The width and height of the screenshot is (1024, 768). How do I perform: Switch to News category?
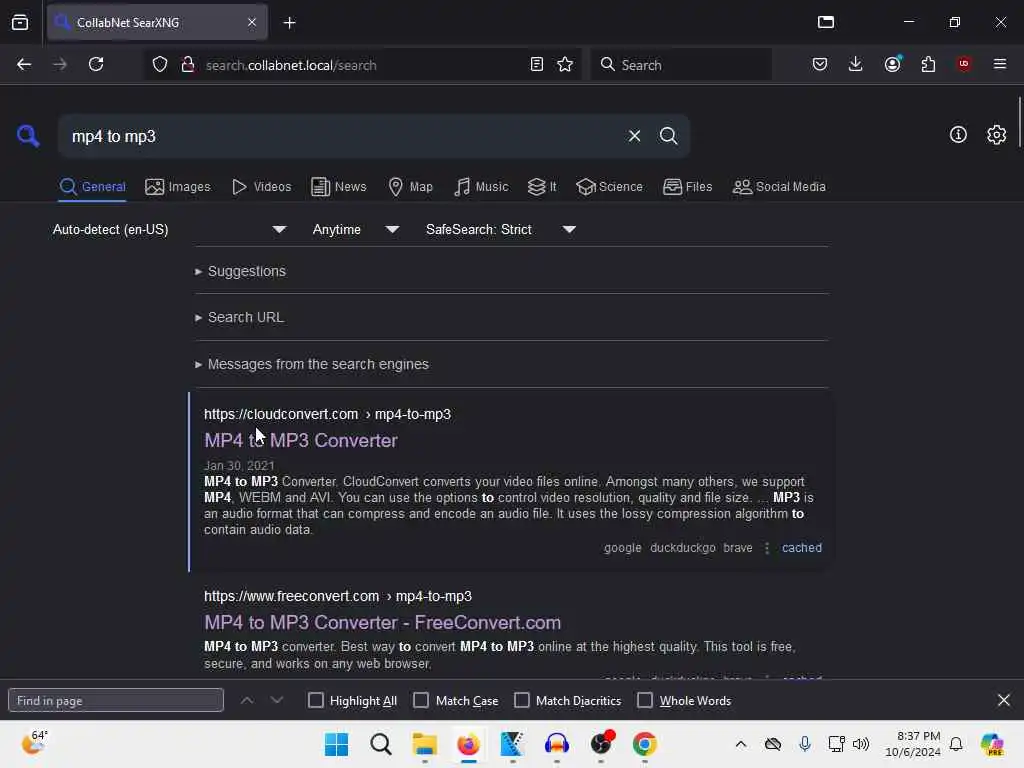339,187
